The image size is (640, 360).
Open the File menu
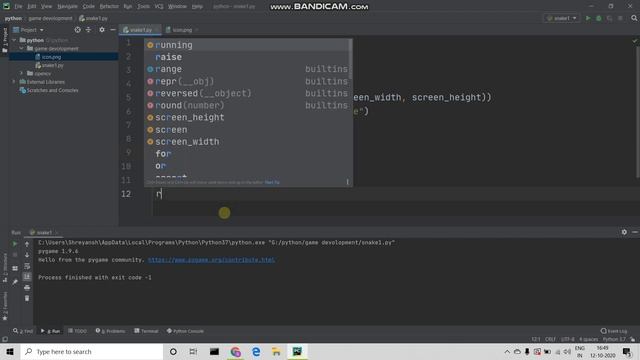18,7
